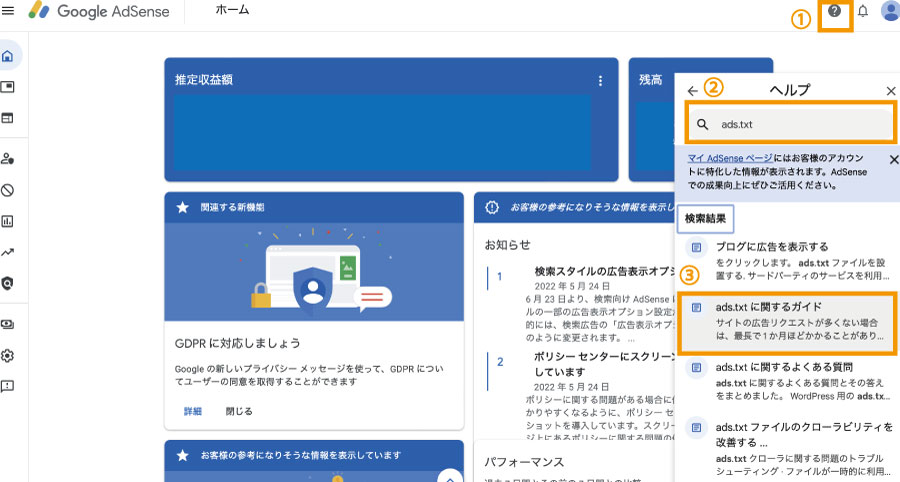Open the Feedback sidebar icon
This screenshot has width=900, height=482.
(7, 386)
